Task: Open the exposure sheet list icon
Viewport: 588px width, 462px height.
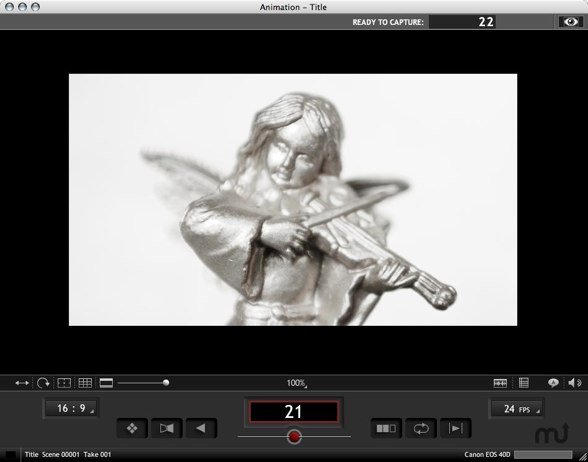Action: (524, 383)
